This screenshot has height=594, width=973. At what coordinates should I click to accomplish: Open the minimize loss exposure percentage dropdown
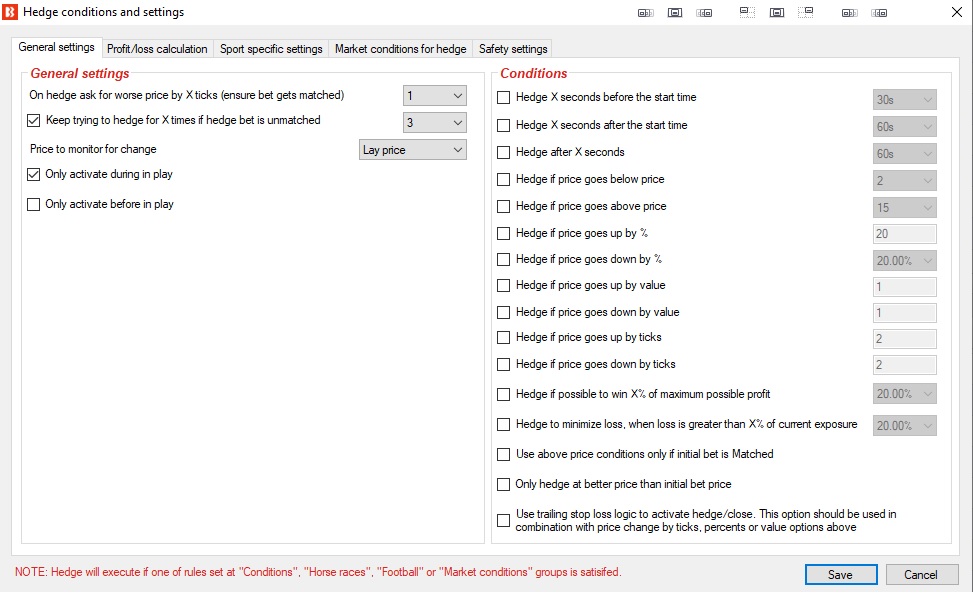point(905,425)
